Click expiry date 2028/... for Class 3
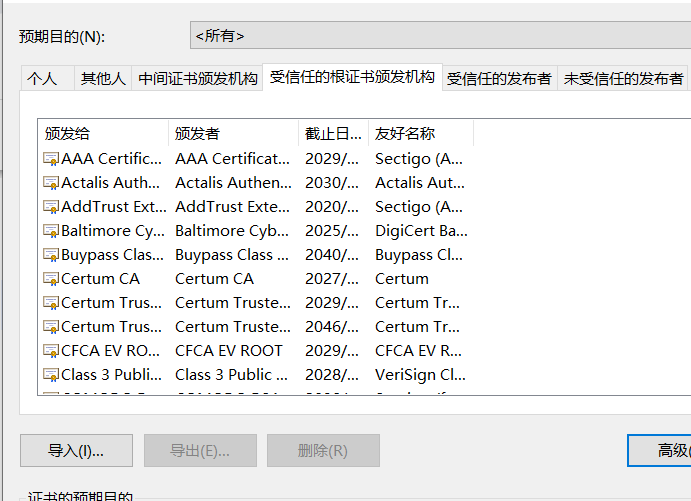The width and height of the screenshot is (691, 501). pos(332,375)
